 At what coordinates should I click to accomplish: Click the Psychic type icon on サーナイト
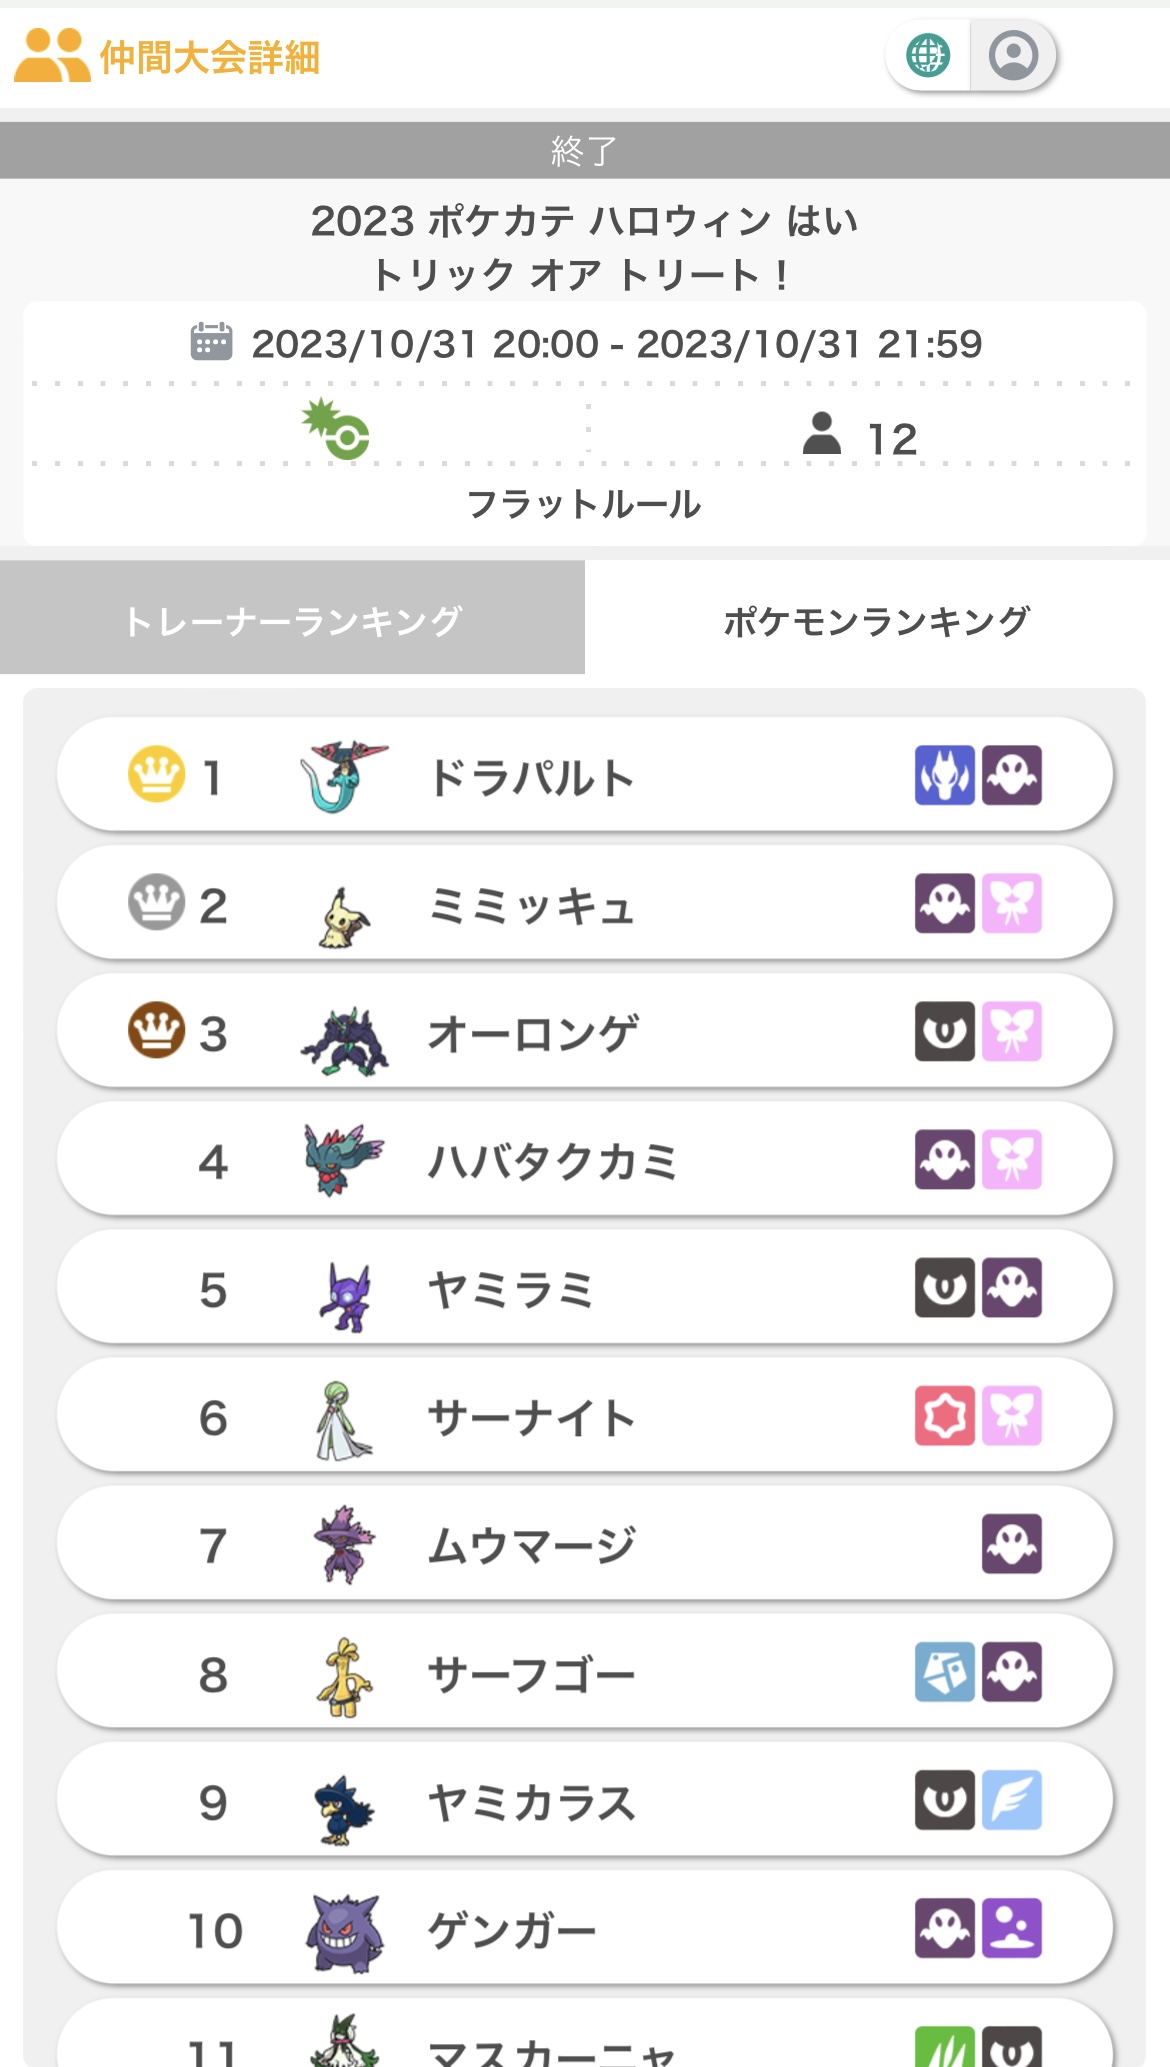pyautogui.click(x=944, y=1415)
